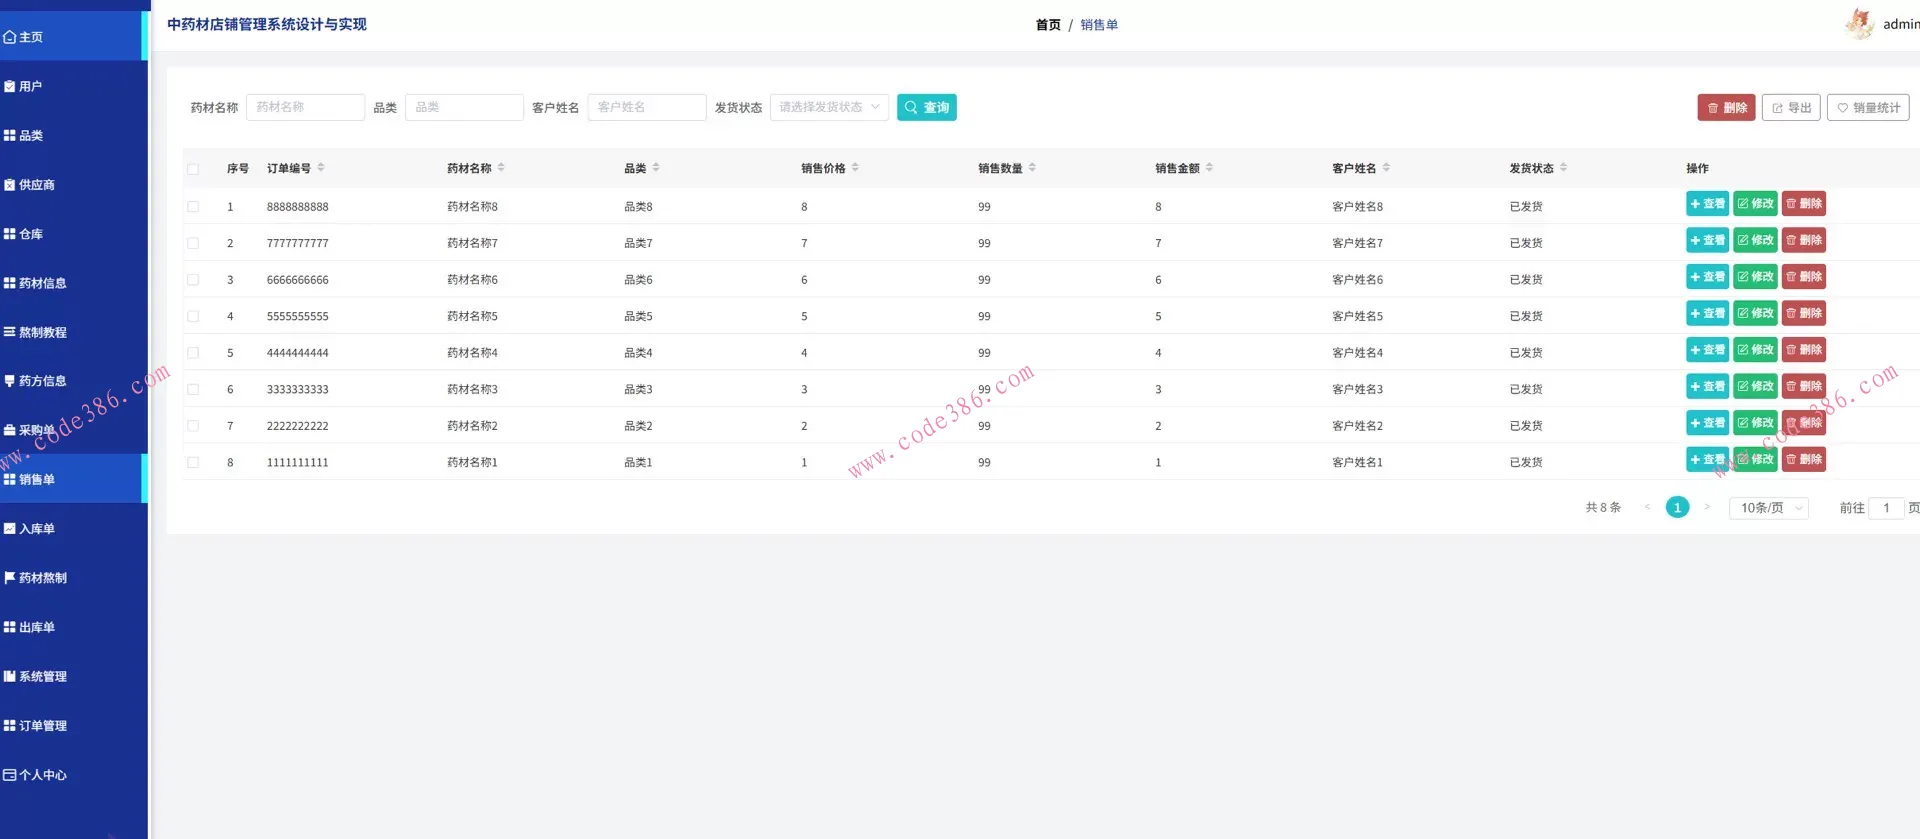Click the 首页 breadcrumb link
The height and width of the screenshot is (839, 1920).
click(x=1048, y=25)
